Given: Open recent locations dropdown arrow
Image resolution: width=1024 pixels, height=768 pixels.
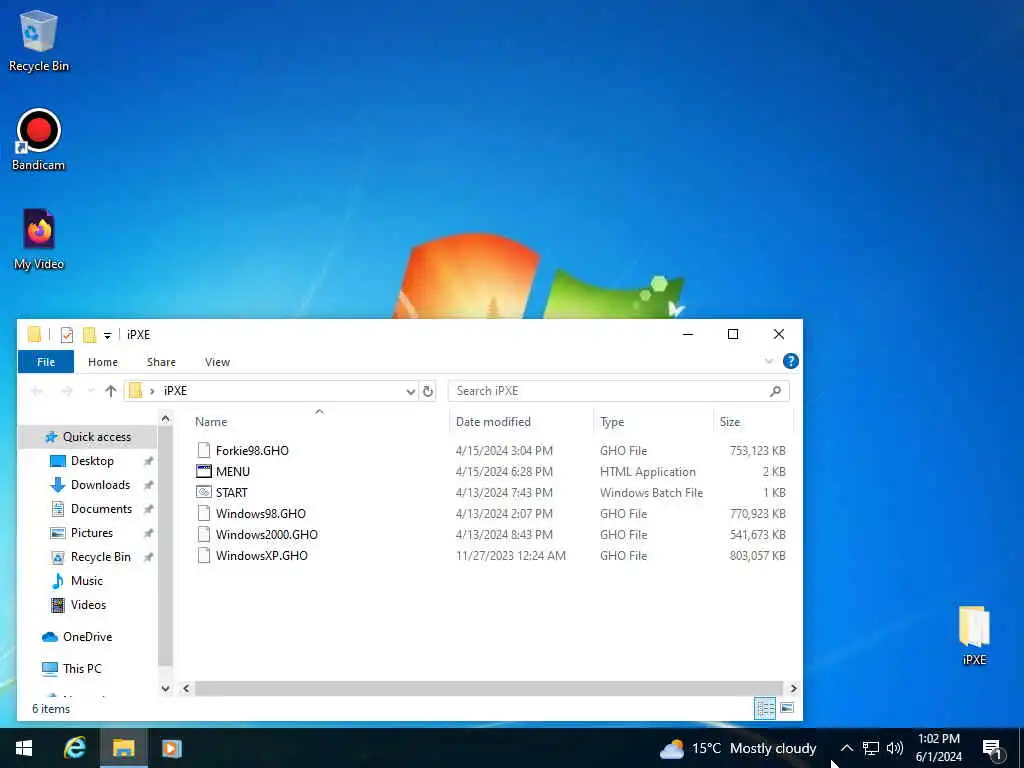Looking at the screenshot, I should click(90, 391).
